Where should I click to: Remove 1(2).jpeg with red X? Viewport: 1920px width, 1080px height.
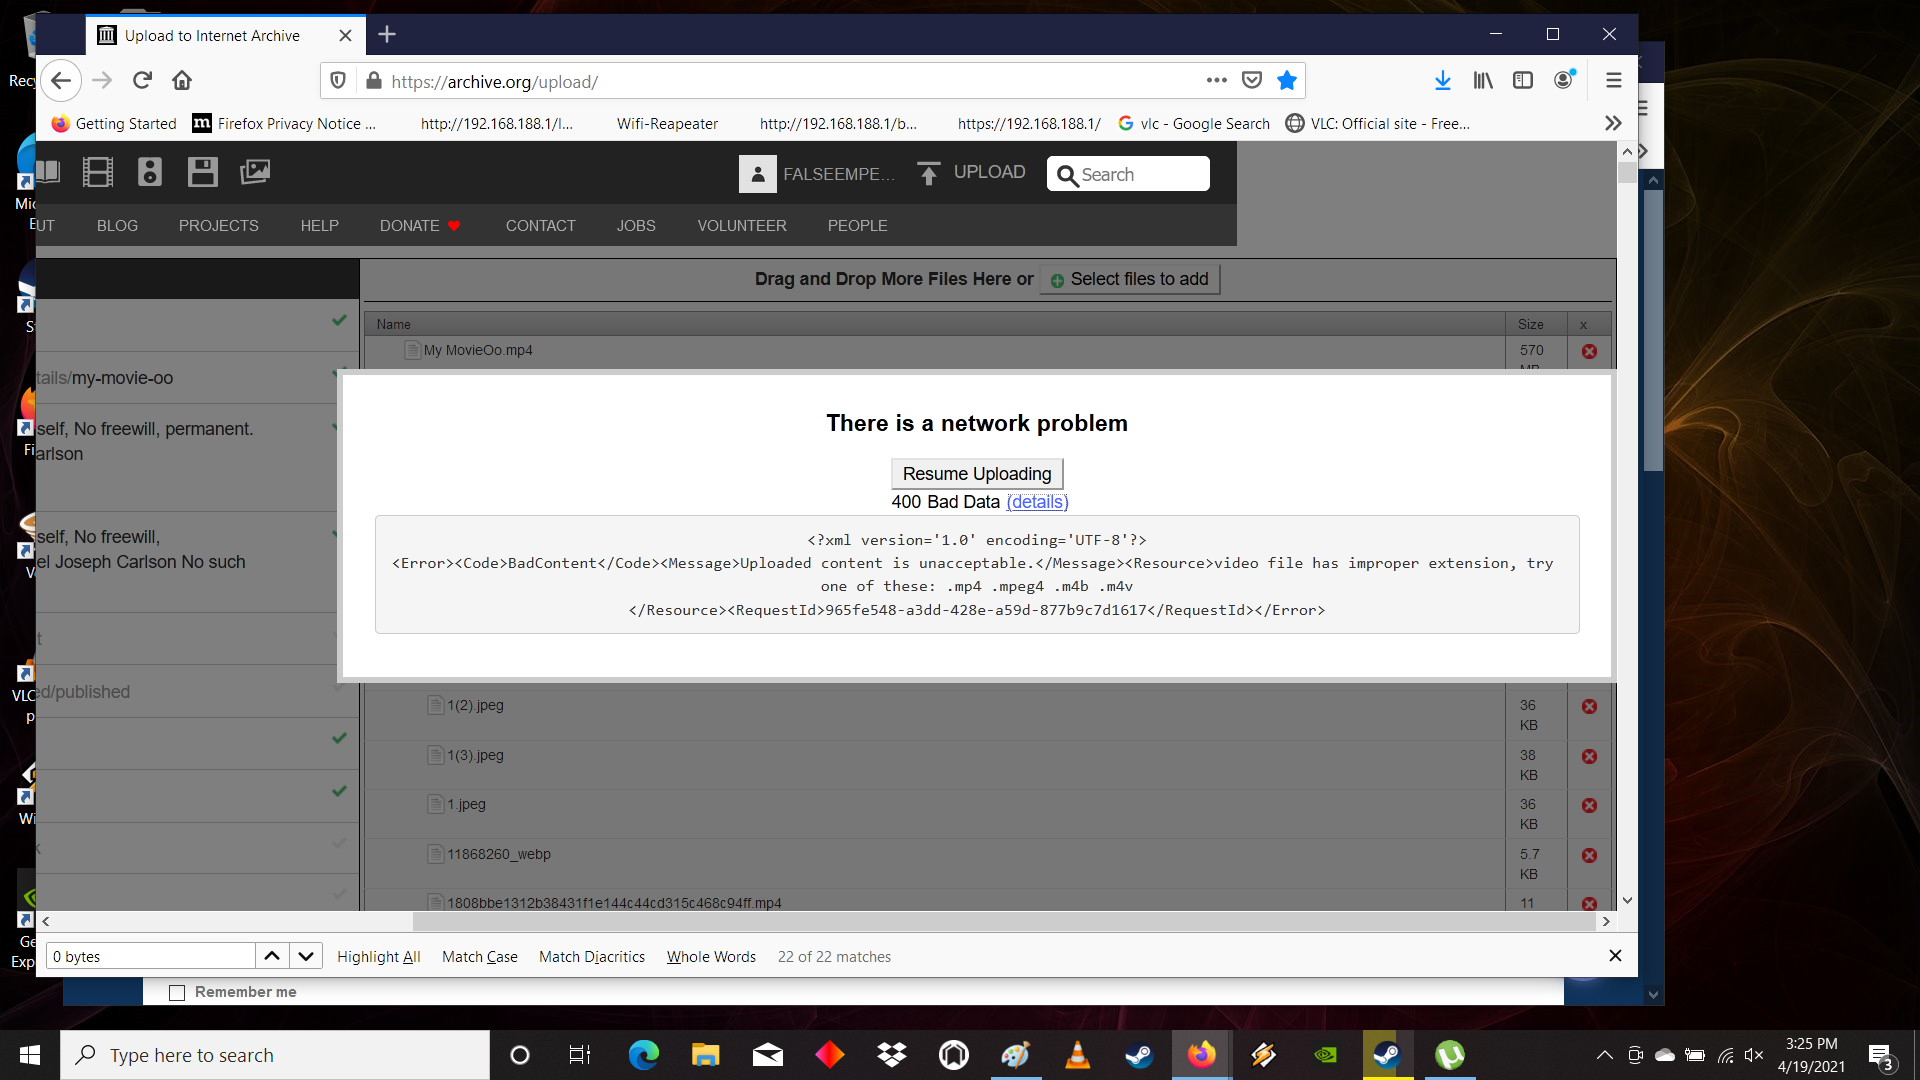pyautogui.click(x=1589, y=707)
